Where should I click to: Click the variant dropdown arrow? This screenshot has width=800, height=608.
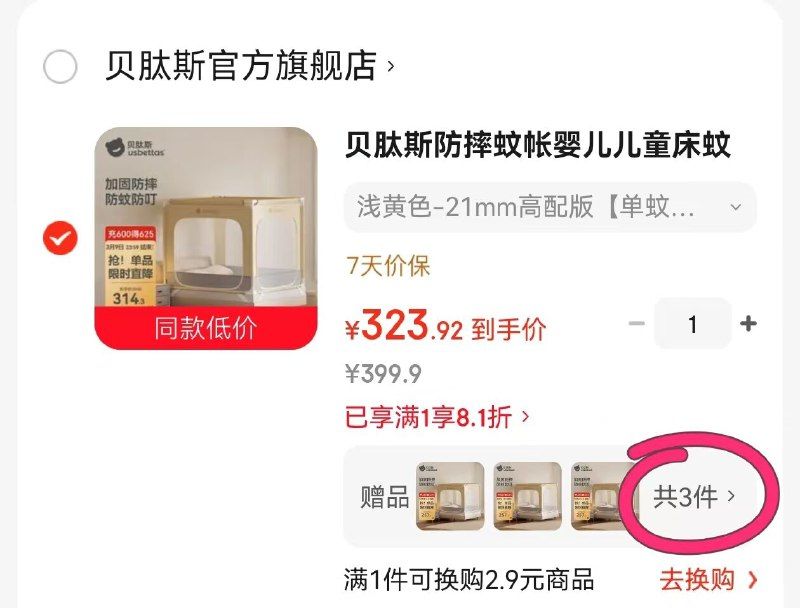(x=735, y=207)
